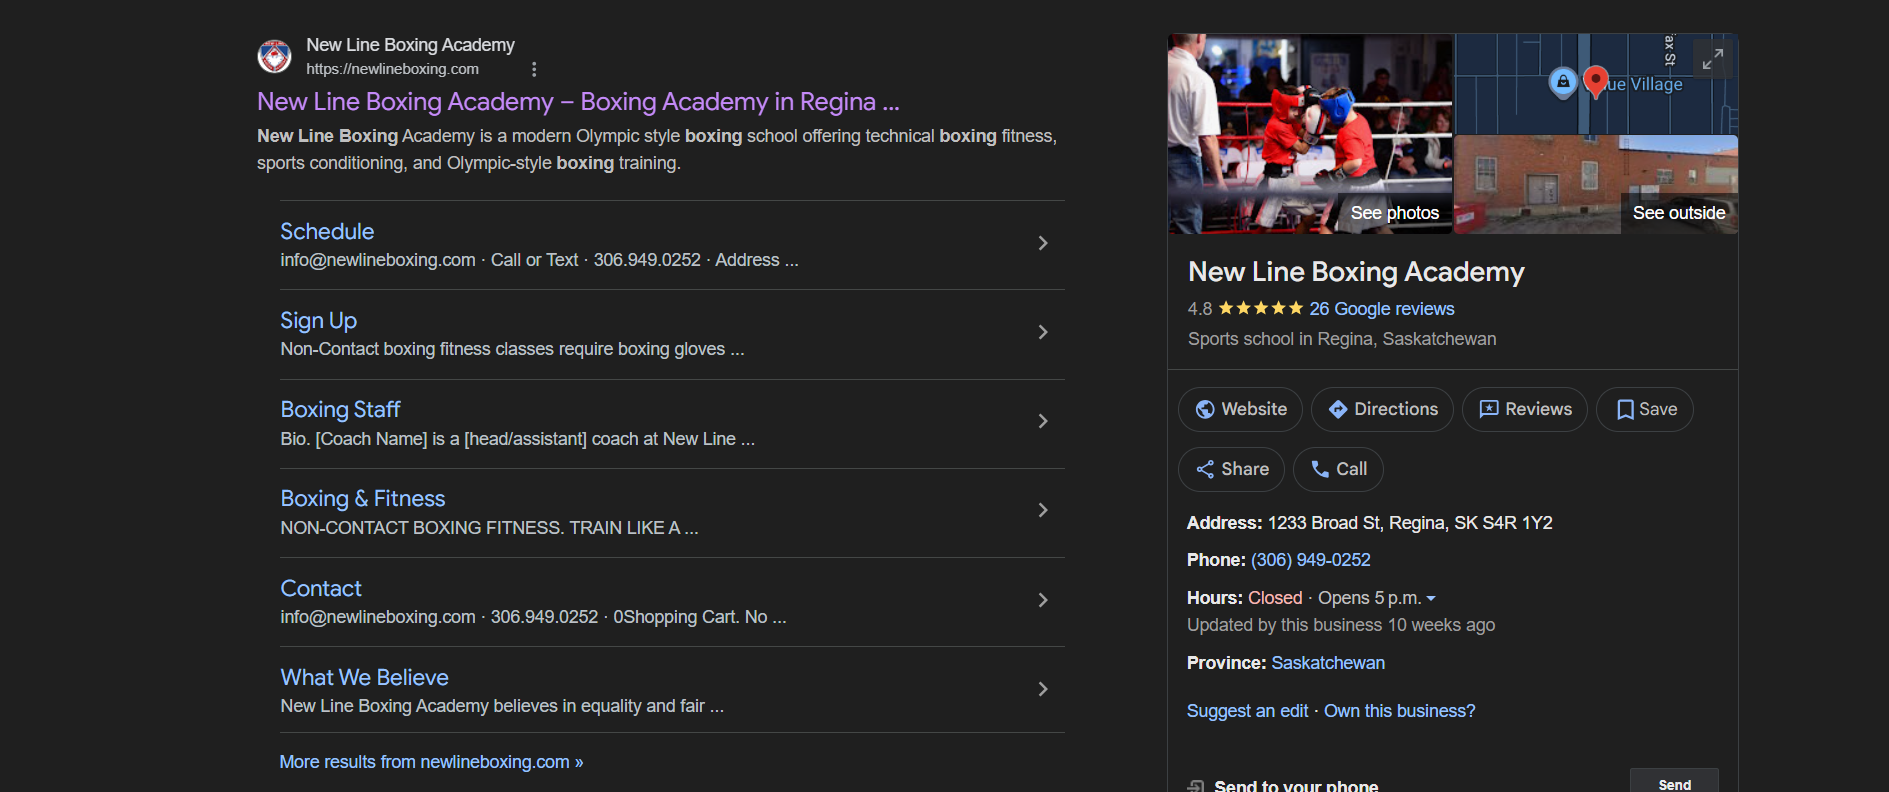Viewport: 1889px width, 792px height.
Task: Click the red location pin on the map
Action: (x=1596, y=81)
